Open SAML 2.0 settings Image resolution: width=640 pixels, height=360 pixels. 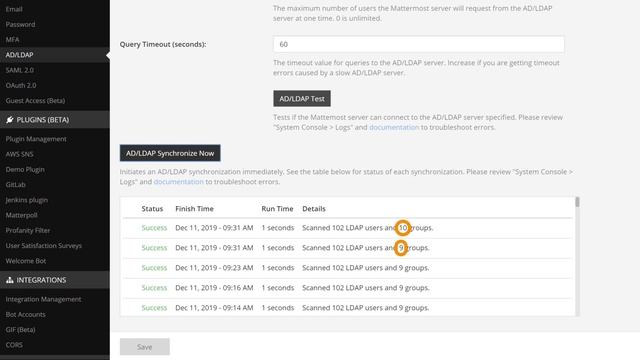[x=20, y=70]
